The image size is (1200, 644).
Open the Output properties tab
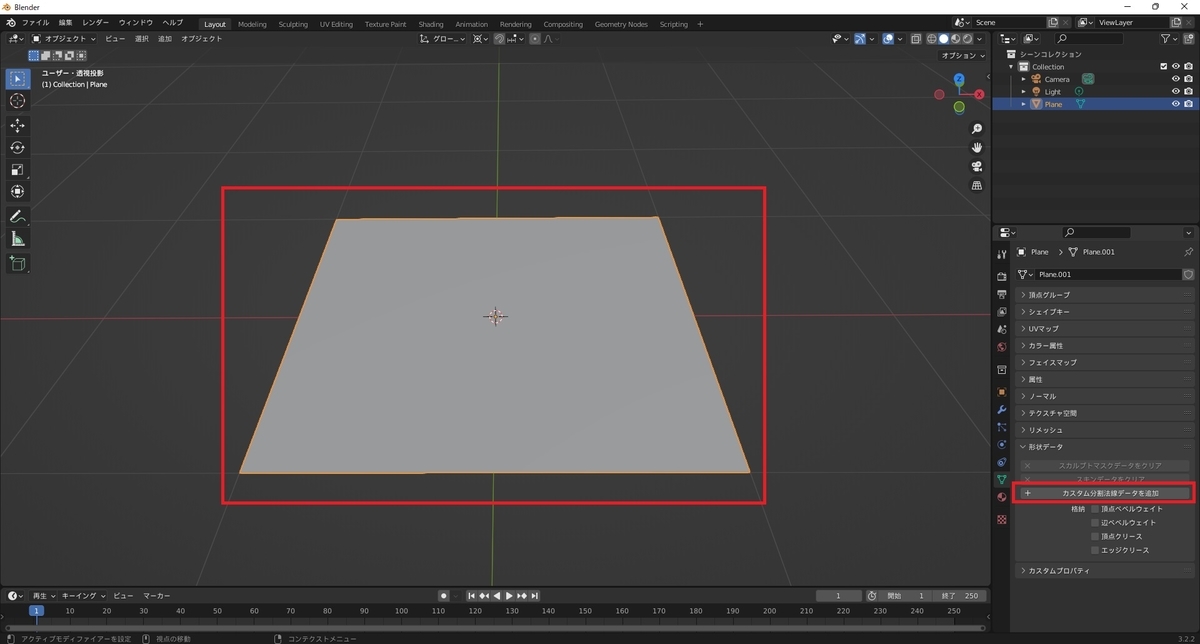coord(1002,295)
